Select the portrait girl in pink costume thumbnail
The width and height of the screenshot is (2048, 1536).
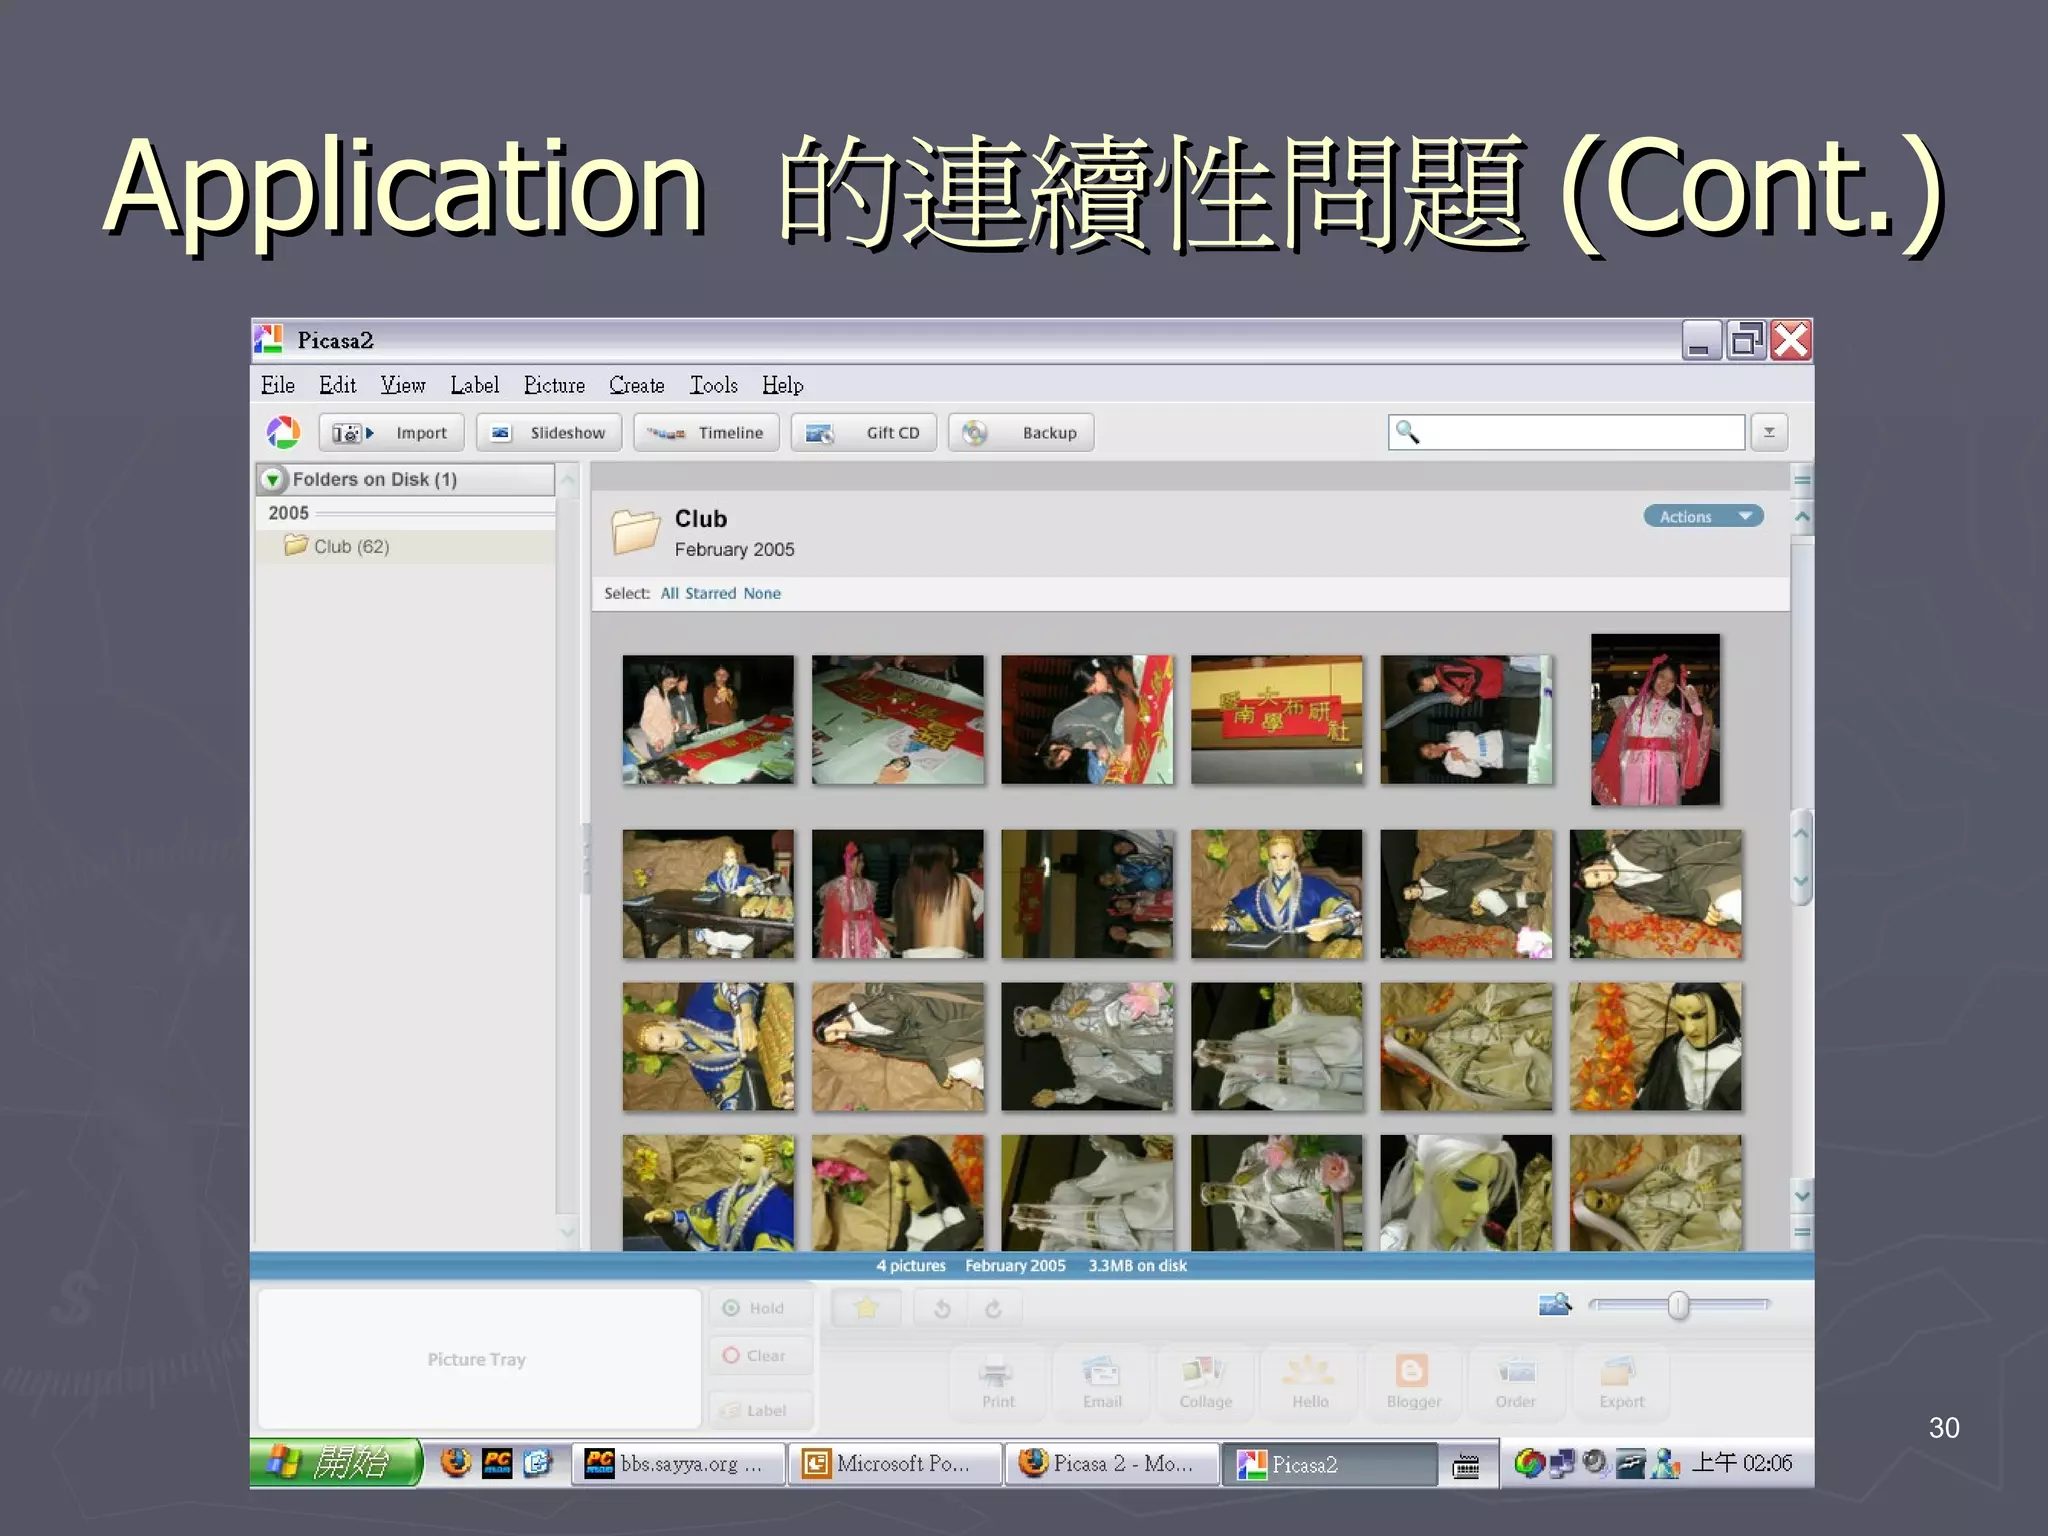pos(1656,719)
